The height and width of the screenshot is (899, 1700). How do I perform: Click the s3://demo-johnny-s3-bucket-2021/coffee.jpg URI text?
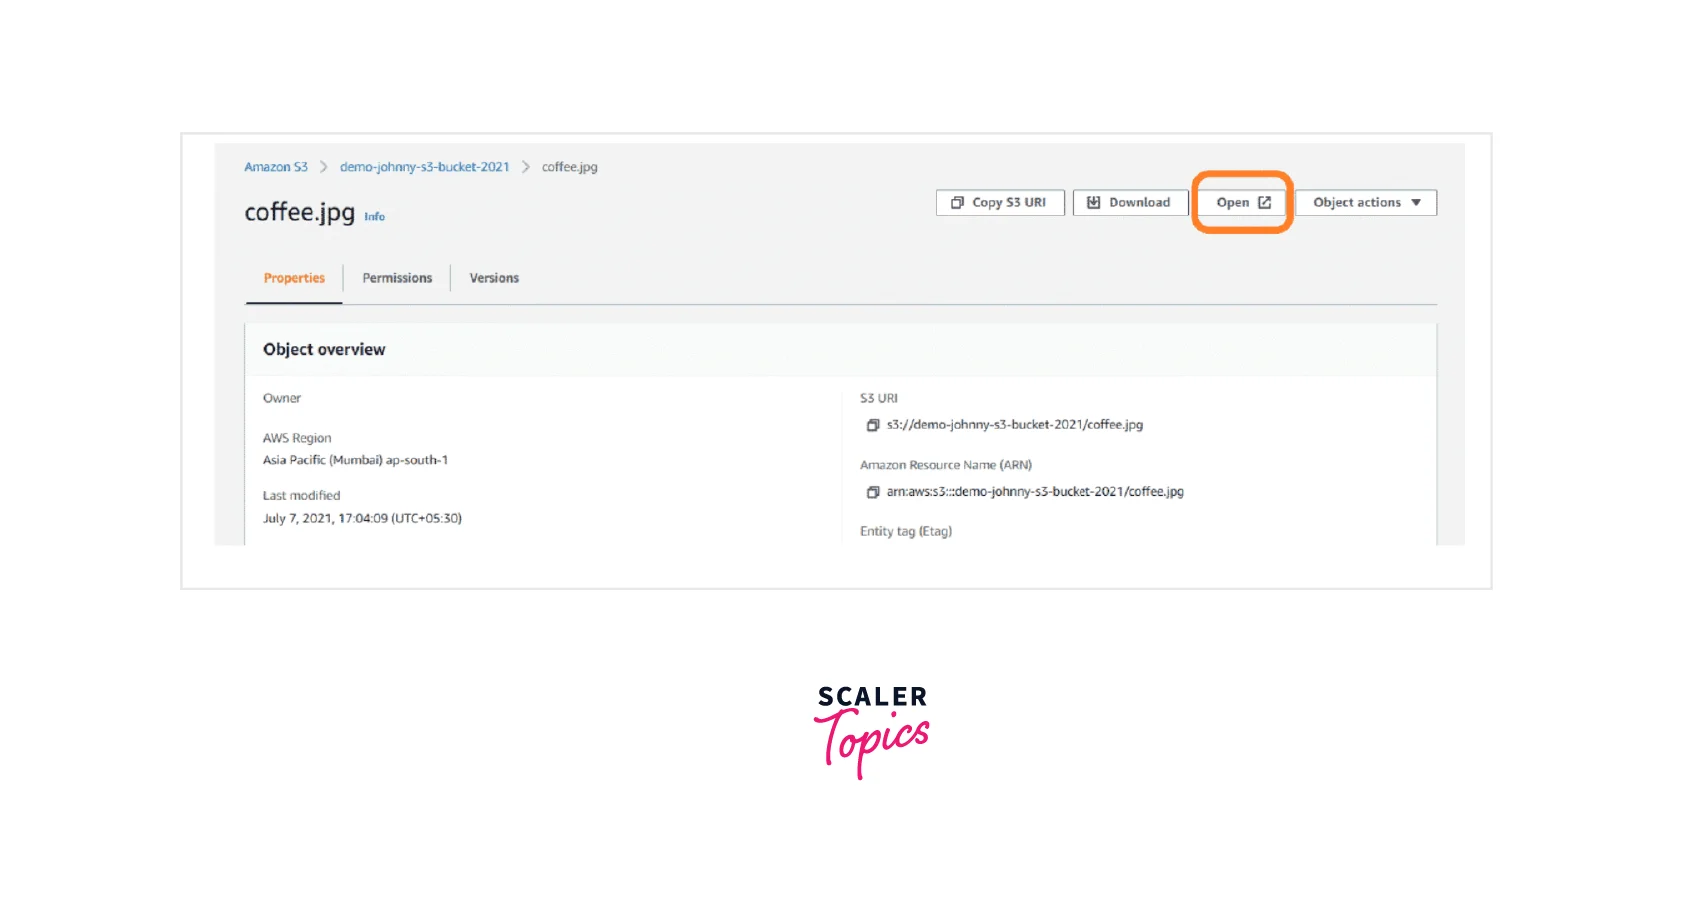click(1014, 425)
